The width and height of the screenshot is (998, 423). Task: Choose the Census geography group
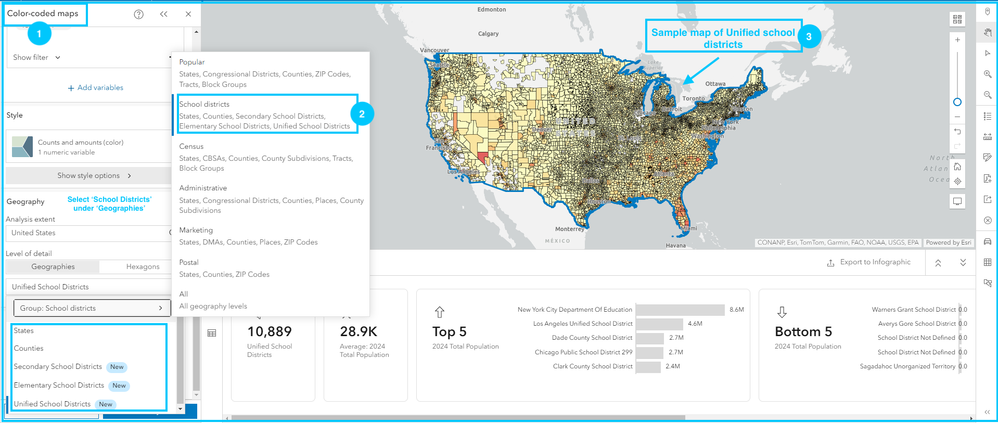click(271, 157)
